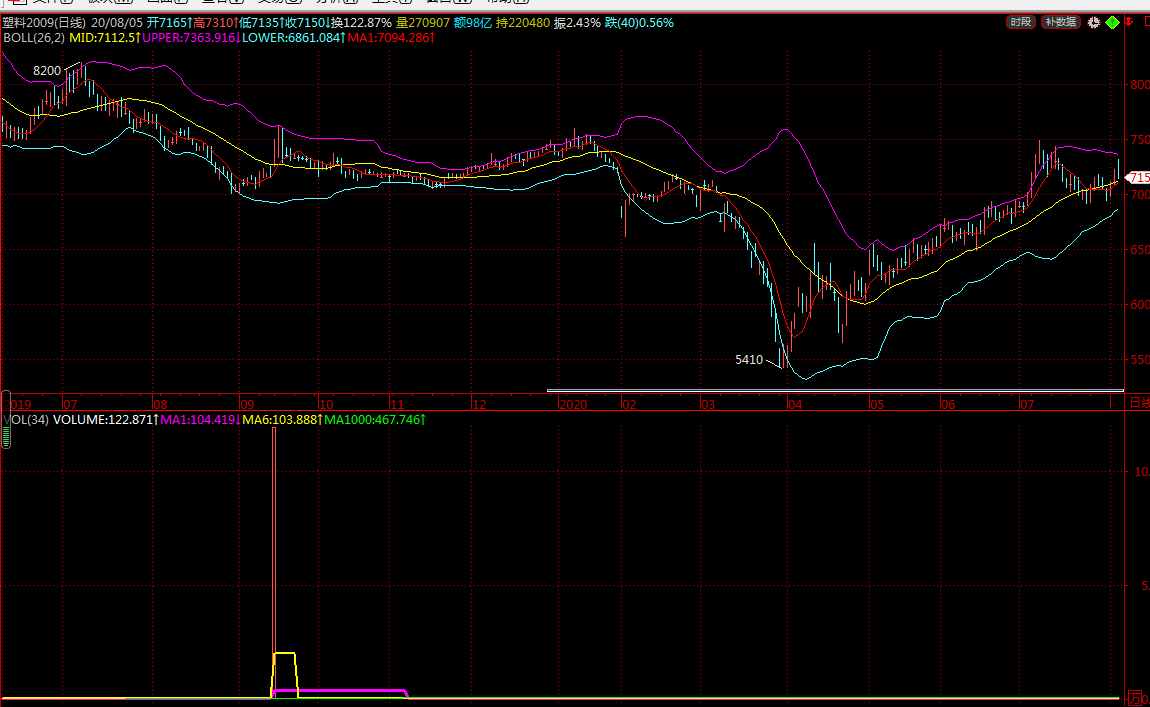Click the red anchor icon at top right
1150x707 pixels.
click(x=1131, y=22)
